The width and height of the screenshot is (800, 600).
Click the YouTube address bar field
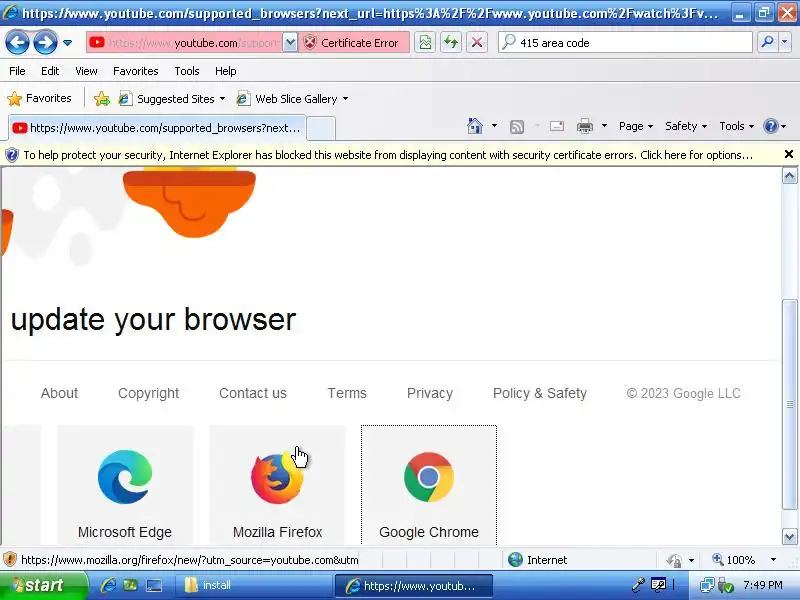tap(184, 43)
